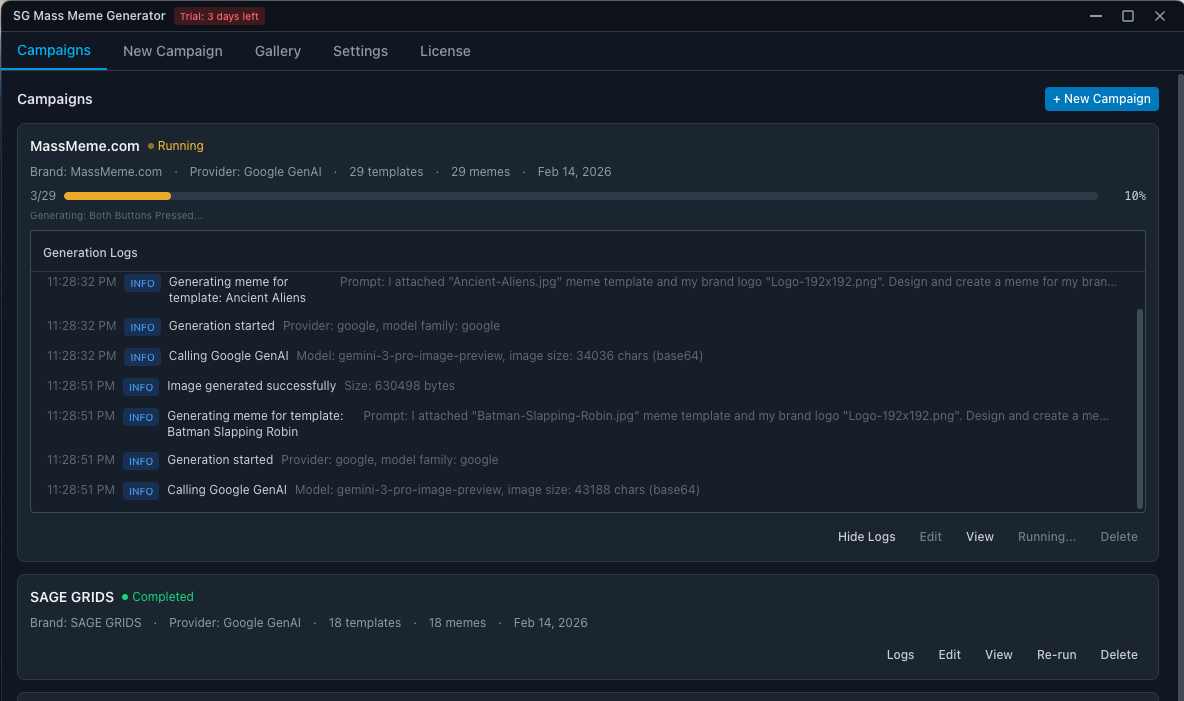Close the SG Mass Meme Generator window
This screenshot has height=701, width=1184.
point(1160,16)
